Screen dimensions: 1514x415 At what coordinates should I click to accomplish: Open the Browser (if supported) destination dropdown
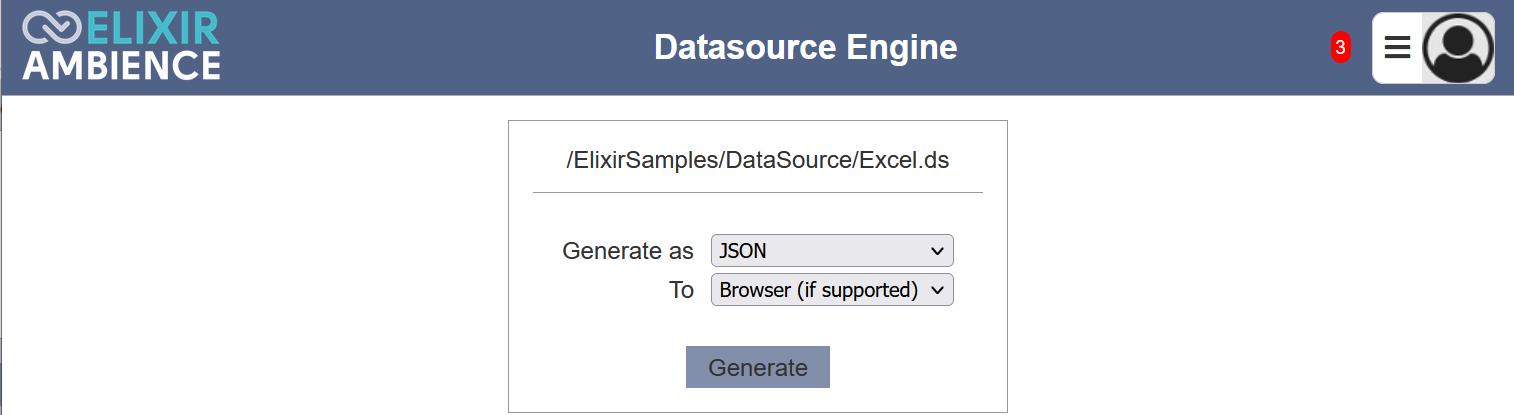[832, 290]
